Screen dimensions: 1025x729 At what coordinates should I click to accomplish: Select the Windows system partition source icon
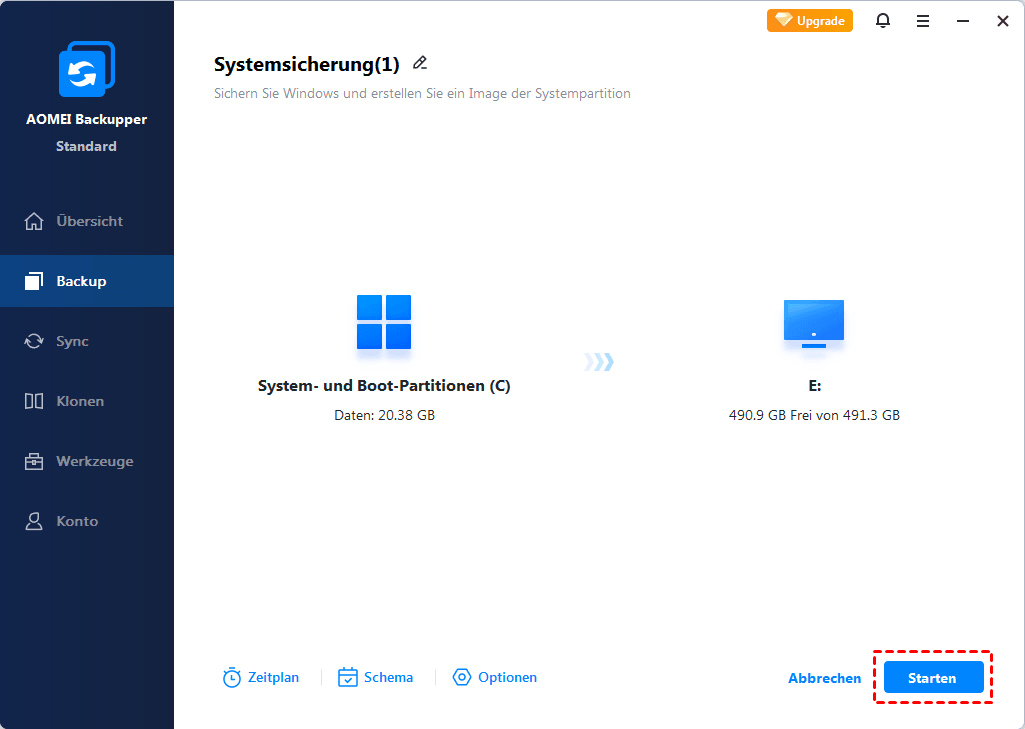384,322
